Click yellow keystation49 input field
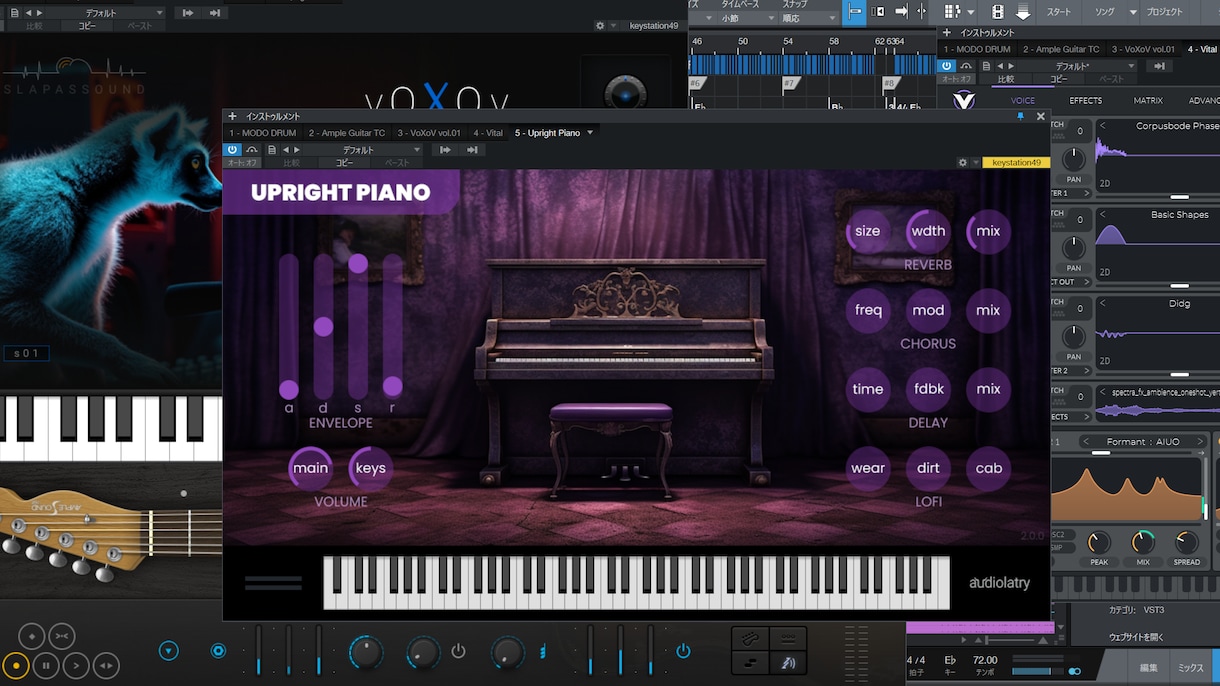This screenshot has height=686, width=1220. [1016, 163]
